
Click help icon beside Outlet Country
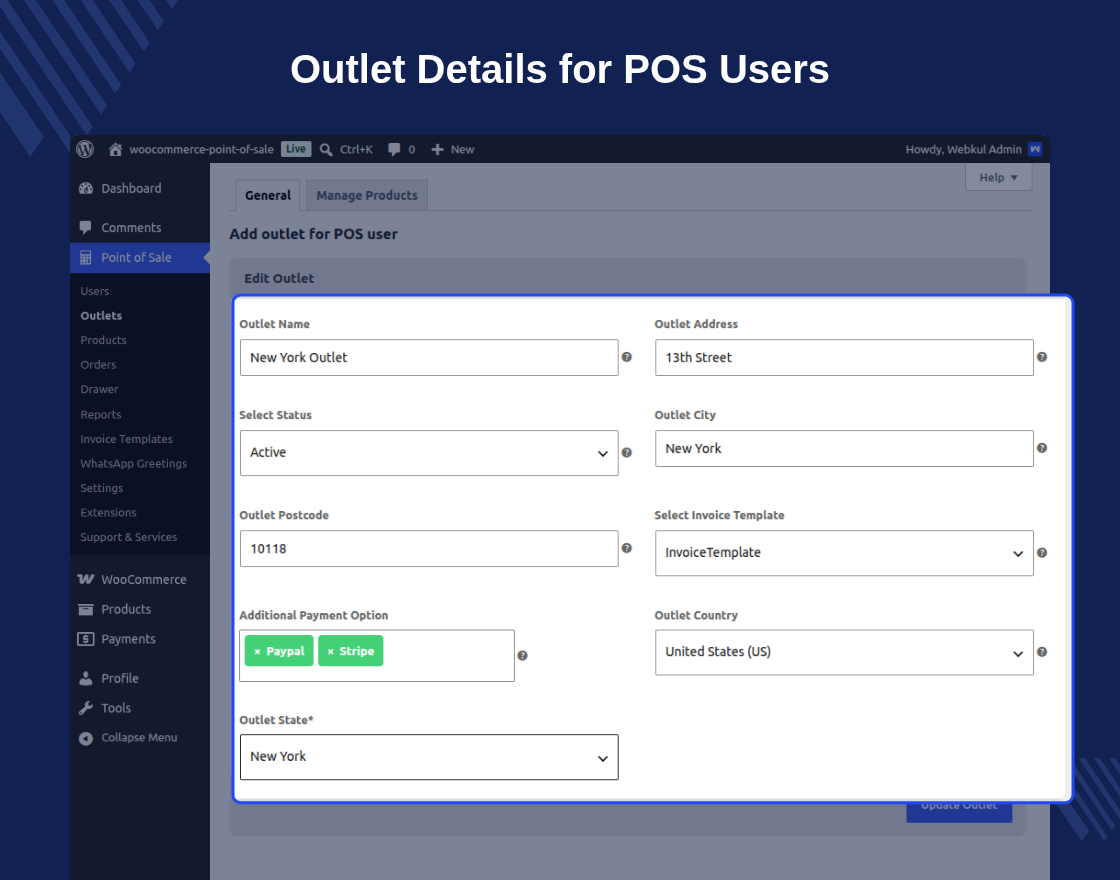1042,652
